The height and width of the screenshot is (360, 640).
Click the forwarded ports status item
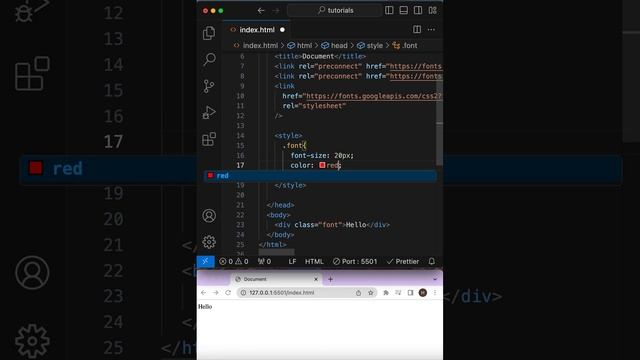pyautogui.click(x=264, y=262)
